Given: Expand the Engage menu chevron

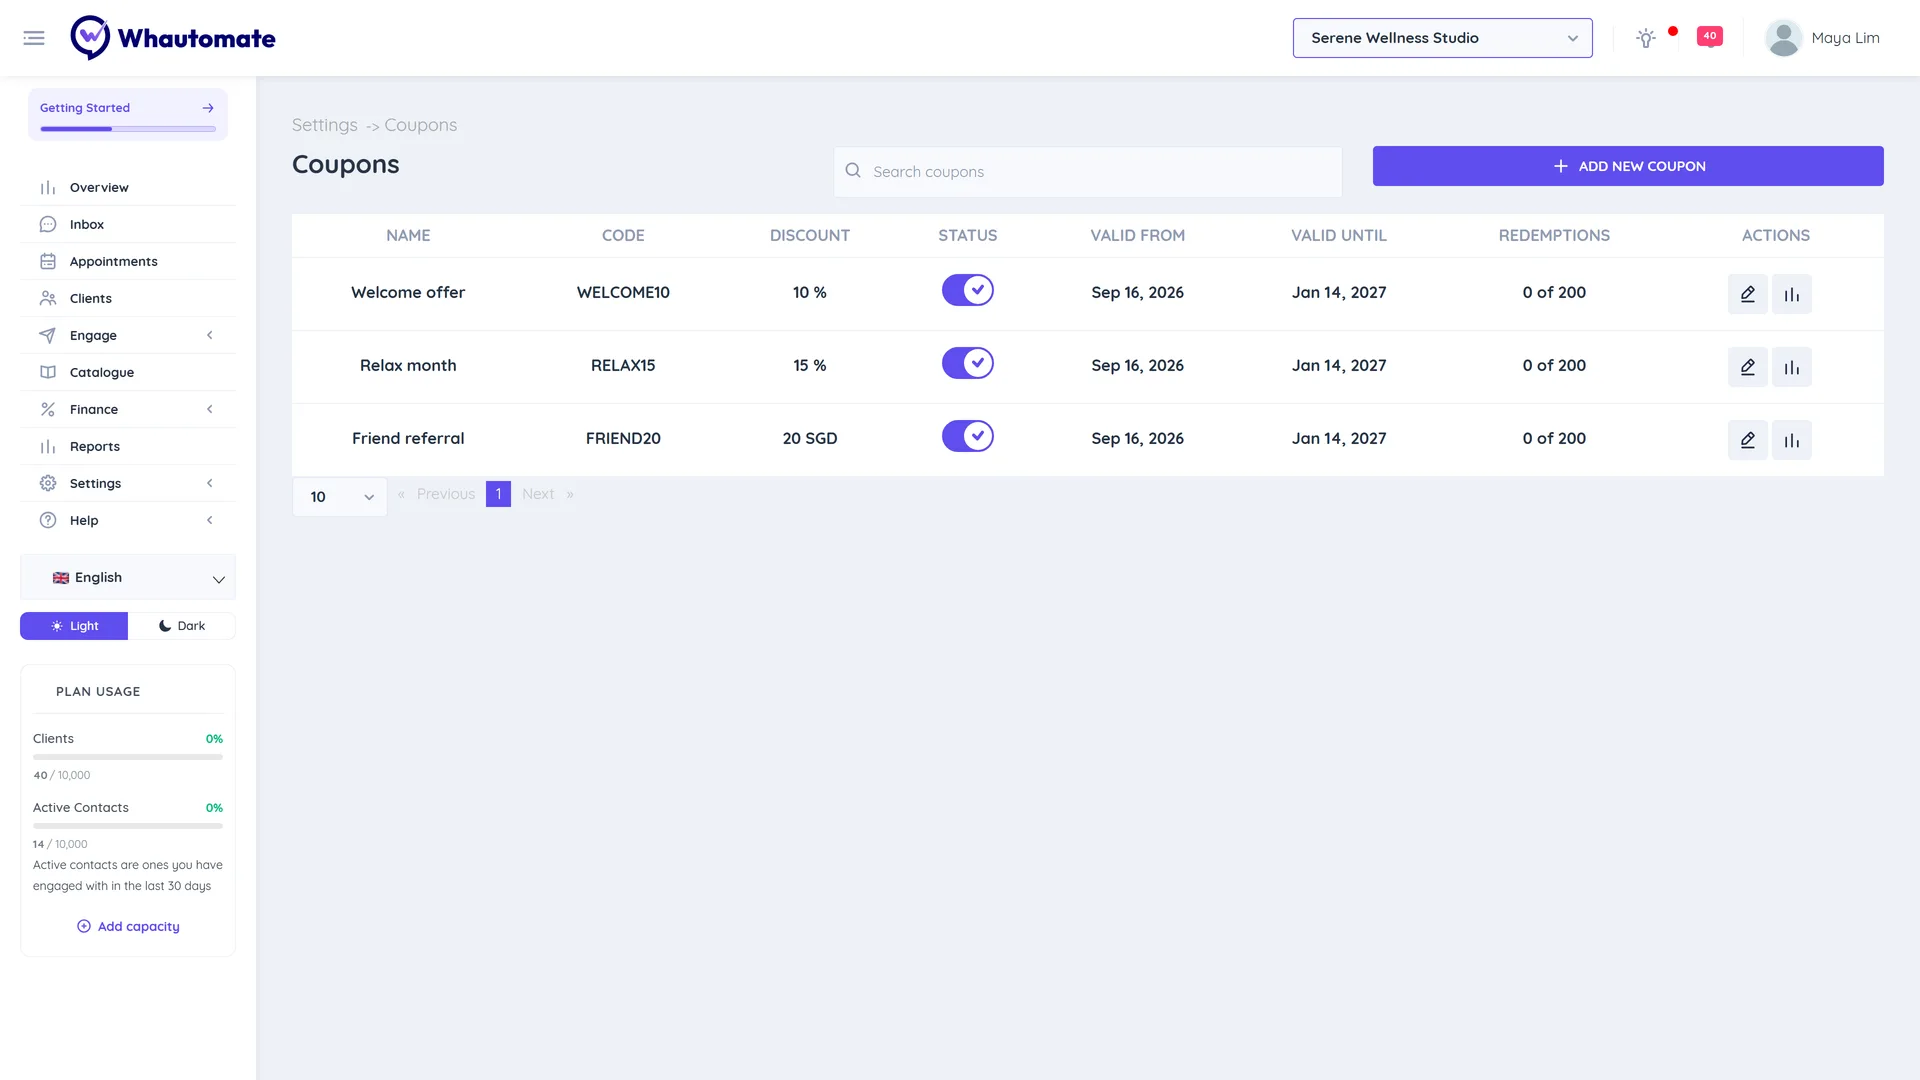Looking at the screenshot, I should 209,336.
